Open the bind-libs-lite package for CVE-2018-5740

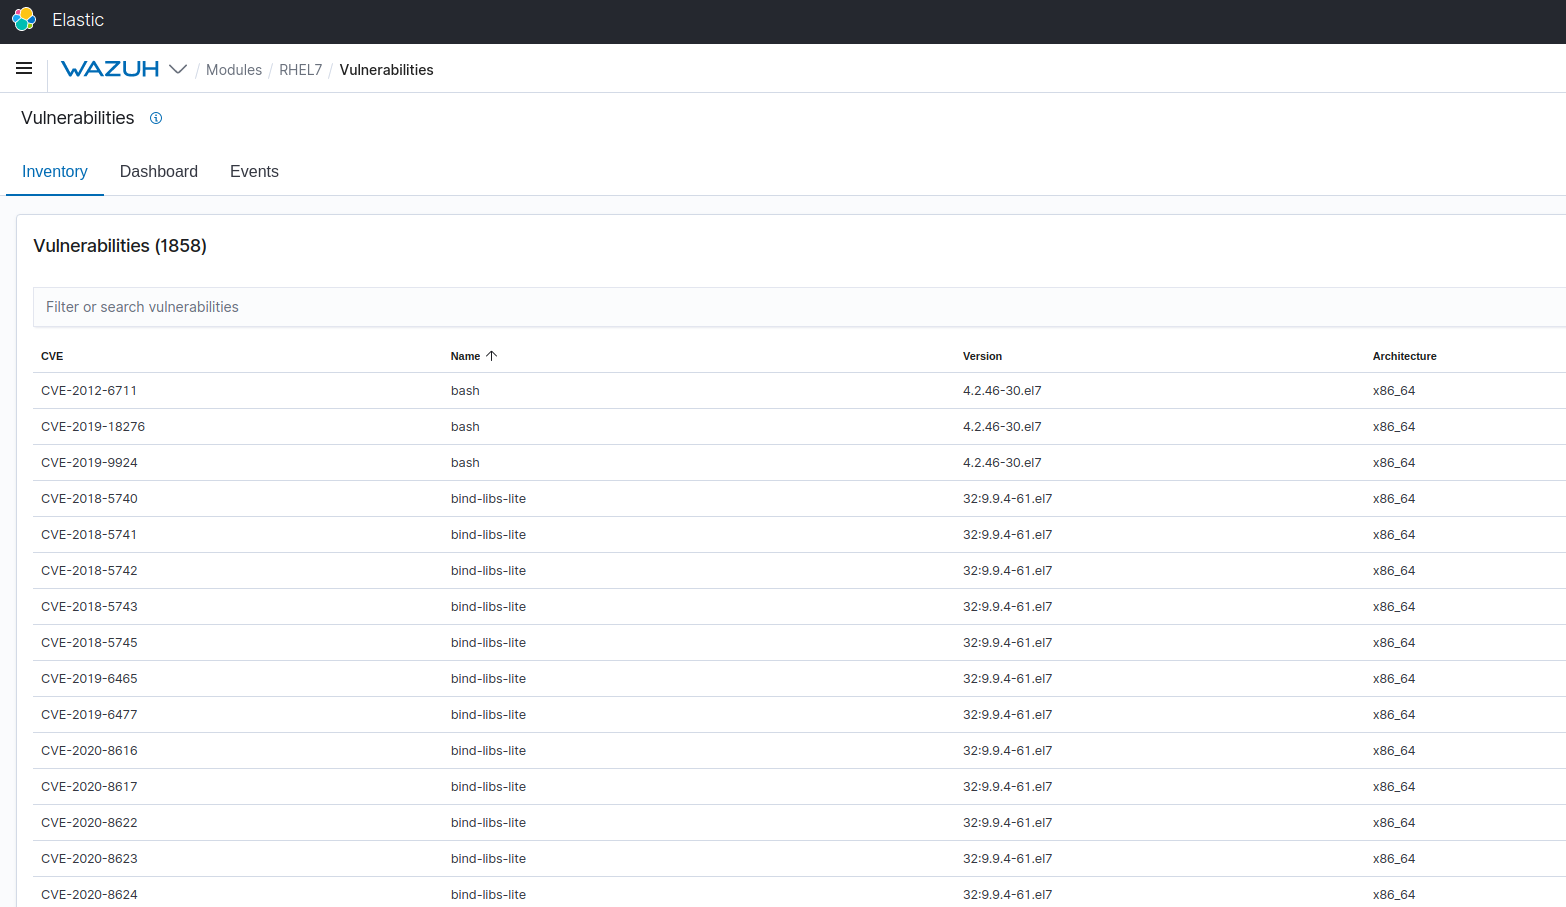(488, 498)
